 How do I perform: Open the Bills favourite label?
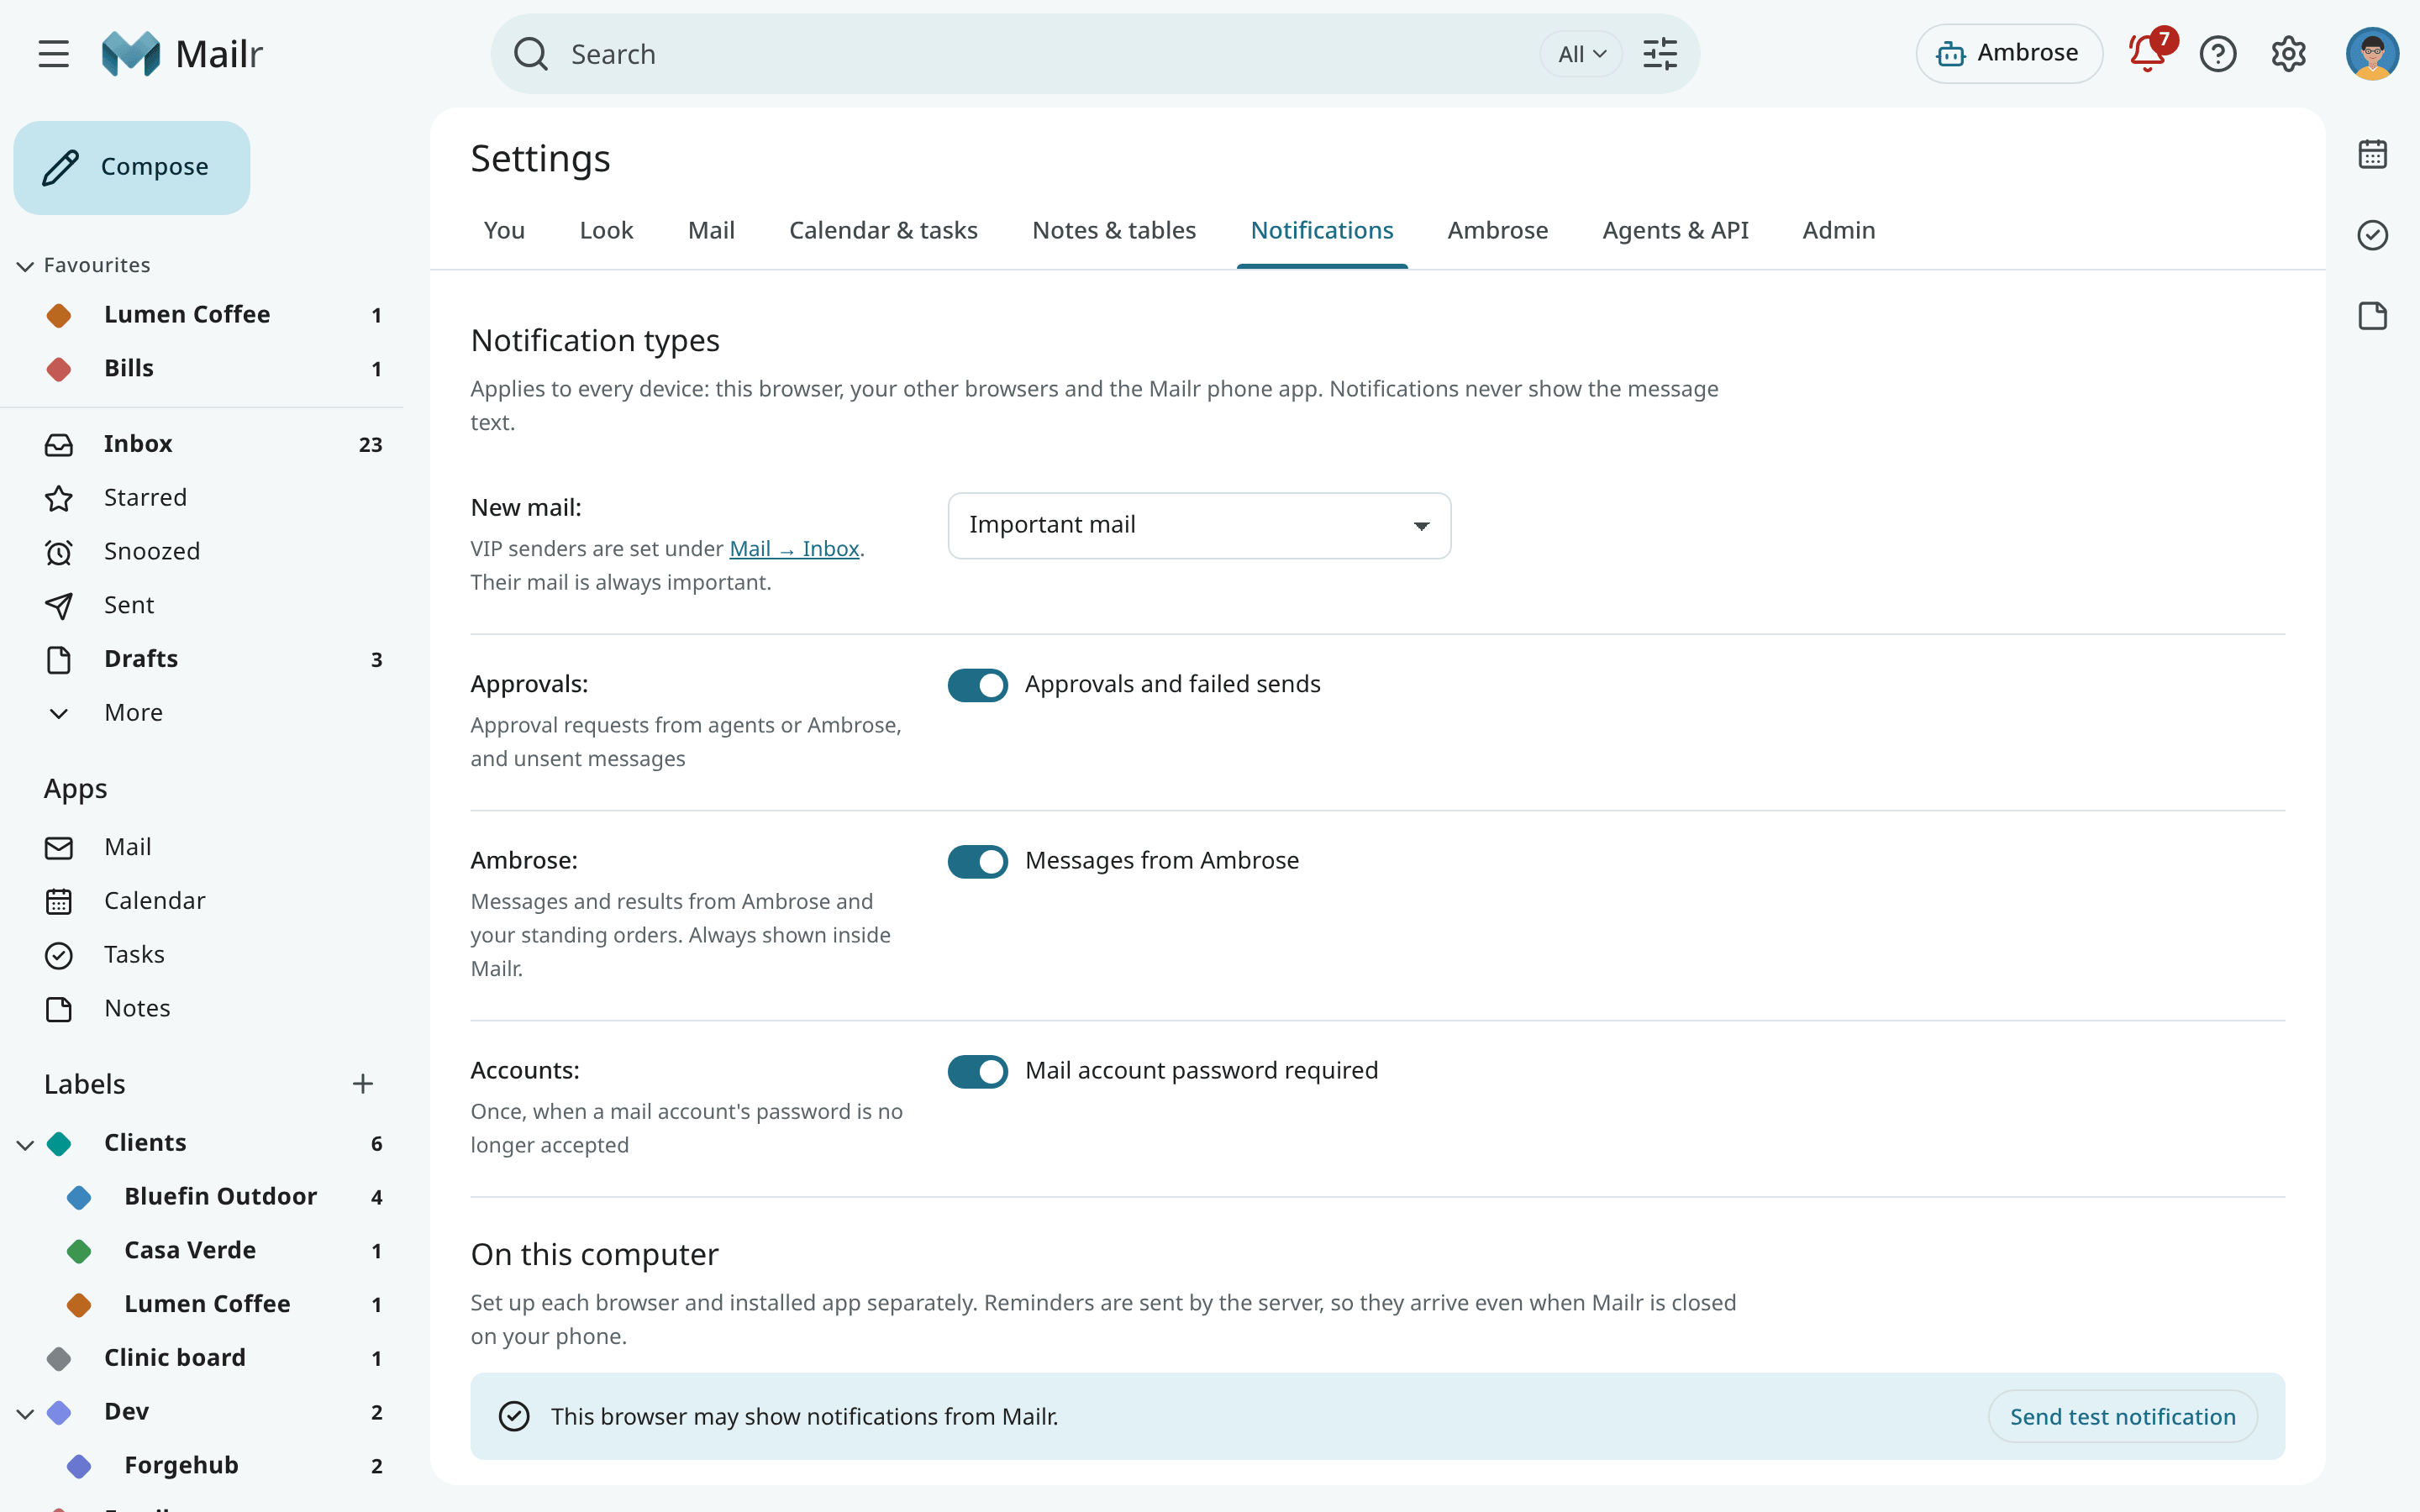pyautogui.click(x=202, y=369)
